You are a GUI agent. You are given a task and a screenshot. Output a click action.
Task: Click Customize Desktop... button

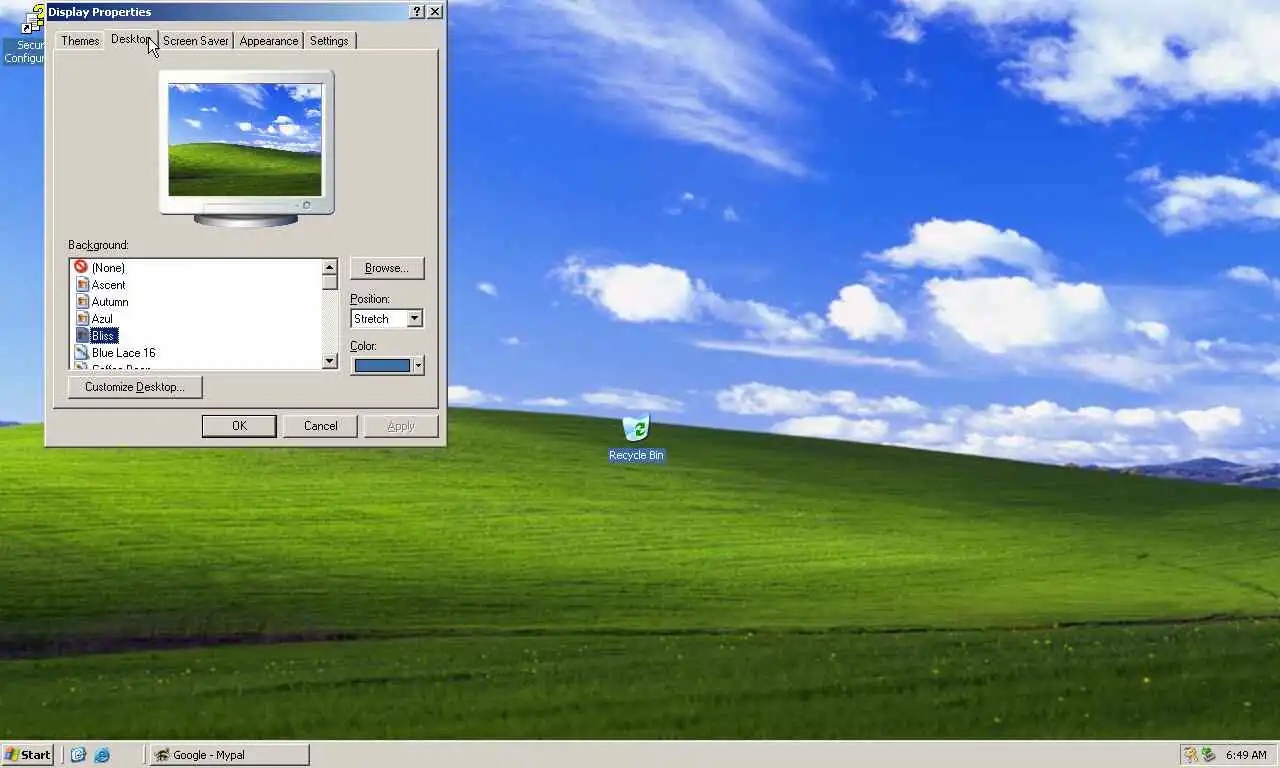[x=135, y=387]
